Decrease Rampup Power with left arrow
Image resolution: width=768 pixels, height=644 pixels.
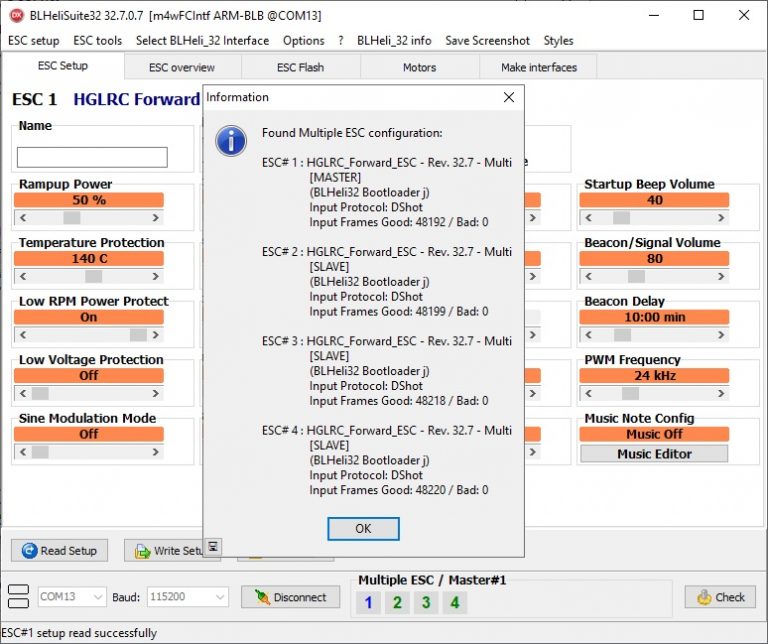(x=23, y=217)
